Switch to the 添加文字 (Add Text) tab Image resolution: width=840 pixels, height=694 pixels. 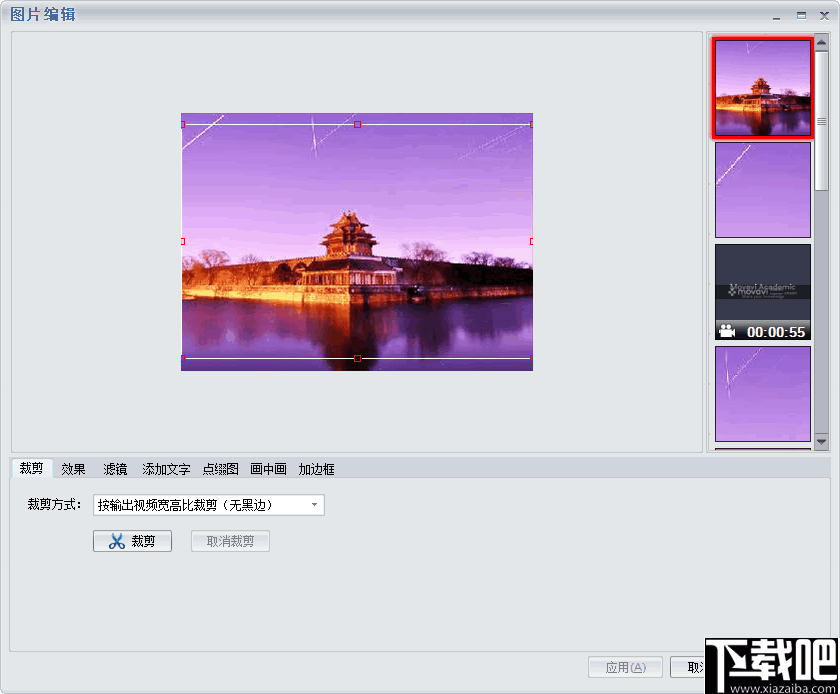(x=165, y=468)
